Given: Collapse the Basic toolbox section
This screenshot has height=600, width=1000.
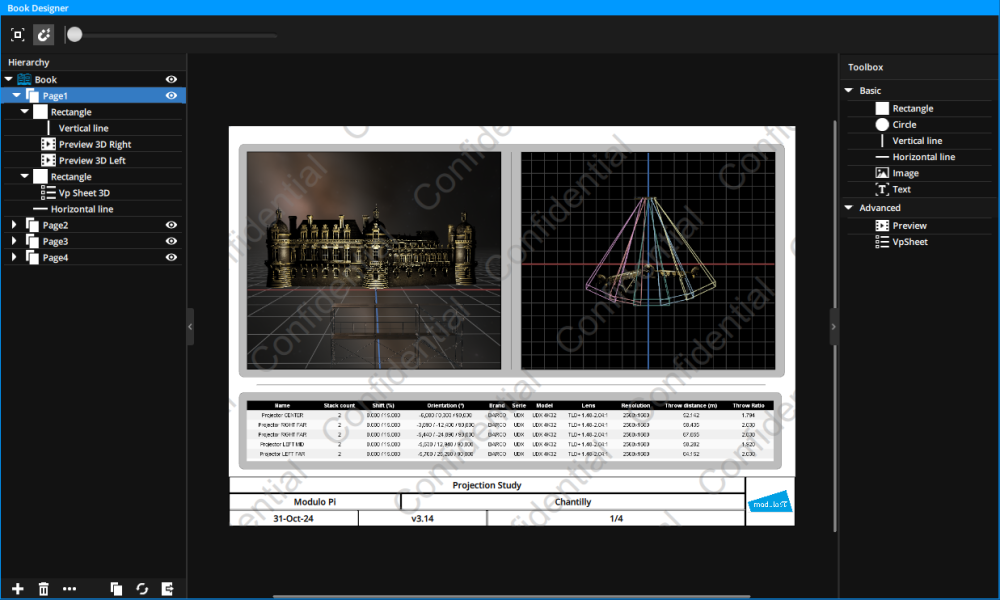Looking at the screenshot, I should coord(849,91).
